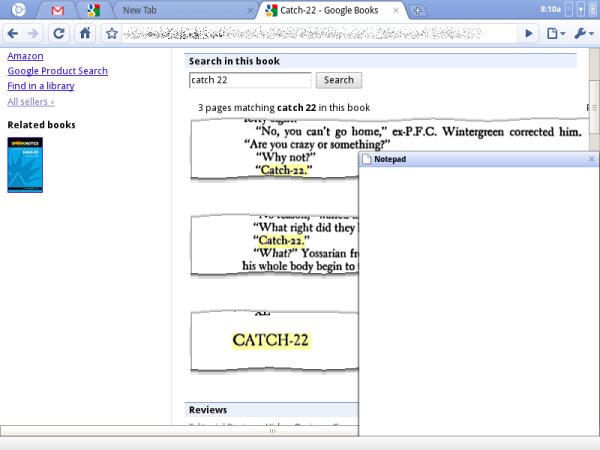Click the search in this book field
The image size is (600, 450).
point(250,80)
